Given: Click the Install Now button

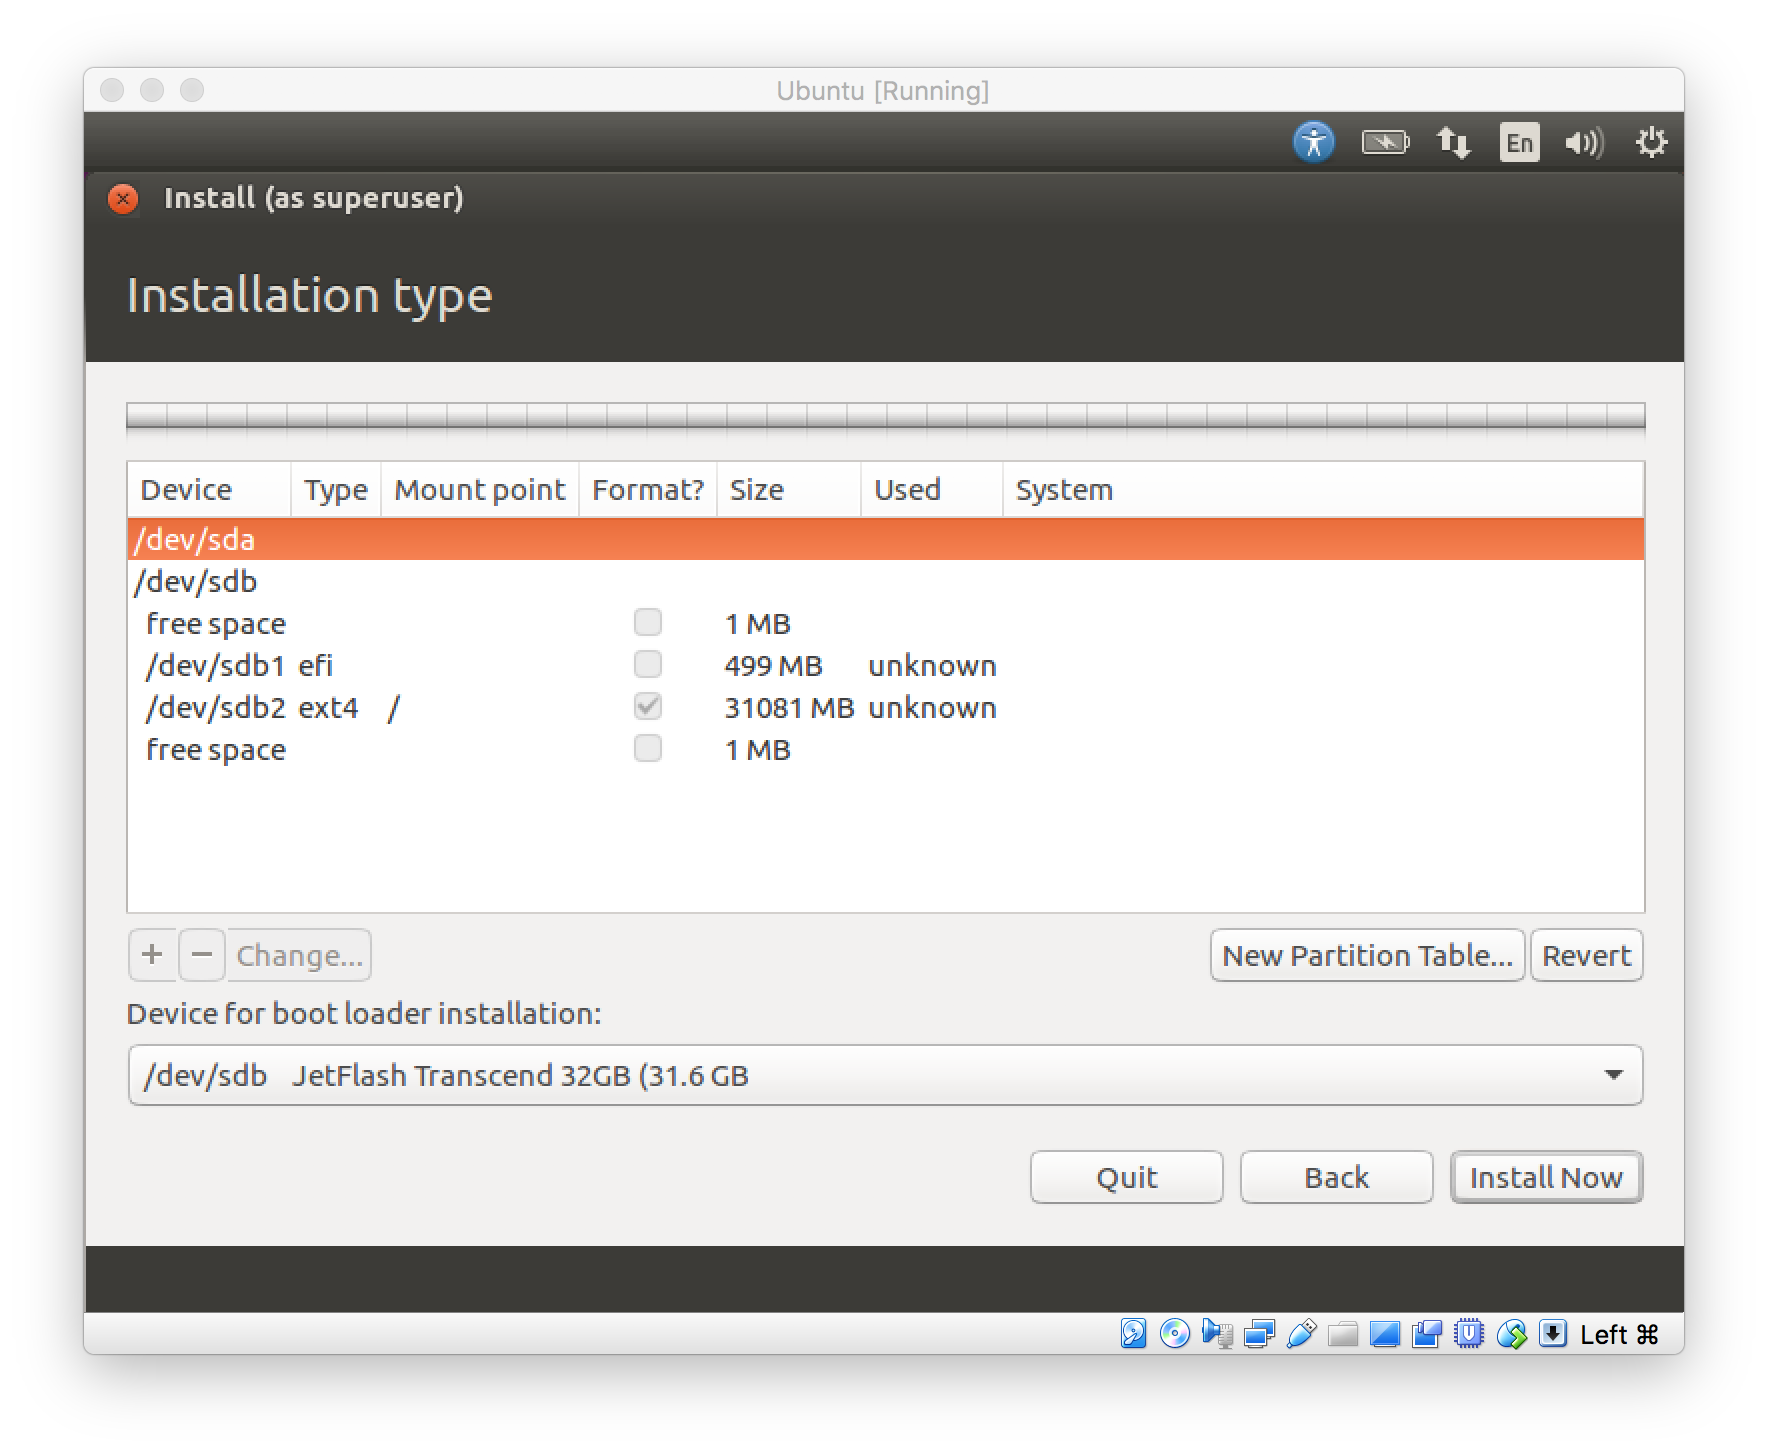Looking at the screenshot, I should 1546,1177.
